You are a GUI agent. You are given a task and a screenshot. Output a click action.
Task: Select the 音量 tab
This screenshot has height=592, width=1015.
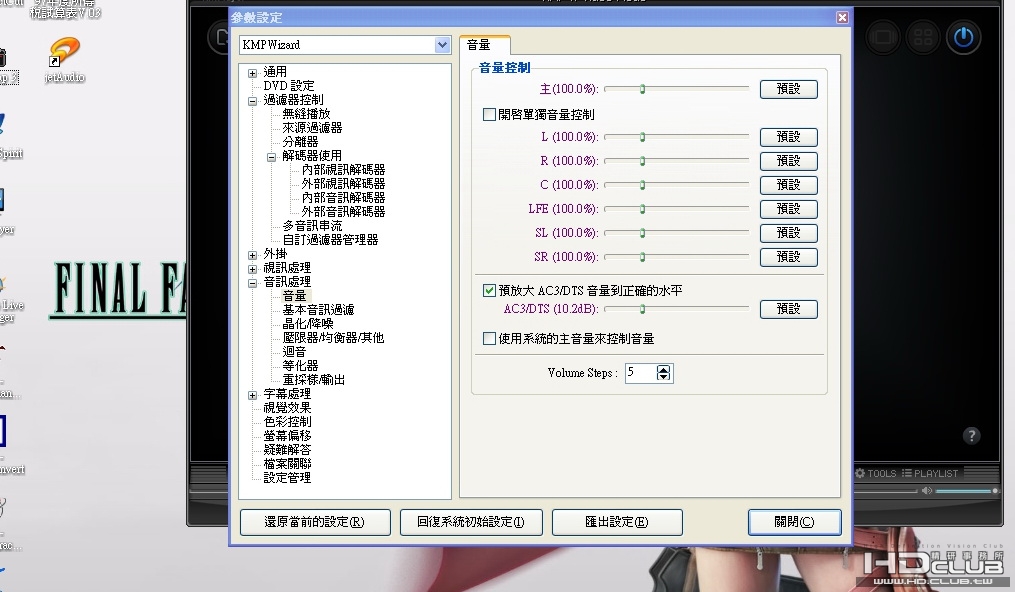[485, 45]
